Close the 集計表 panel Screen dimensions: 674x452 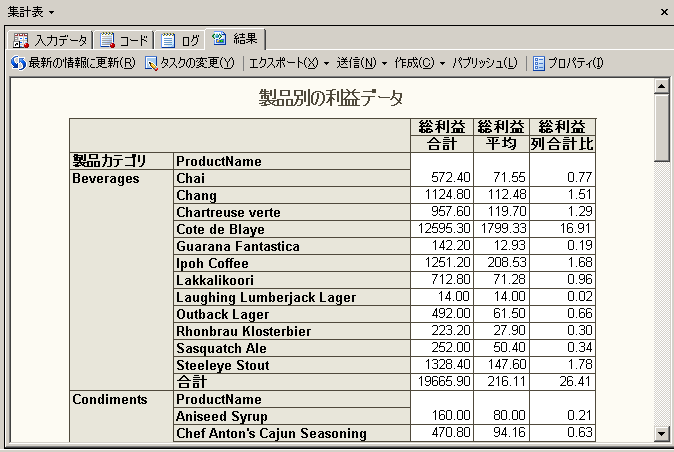point(664,11)
